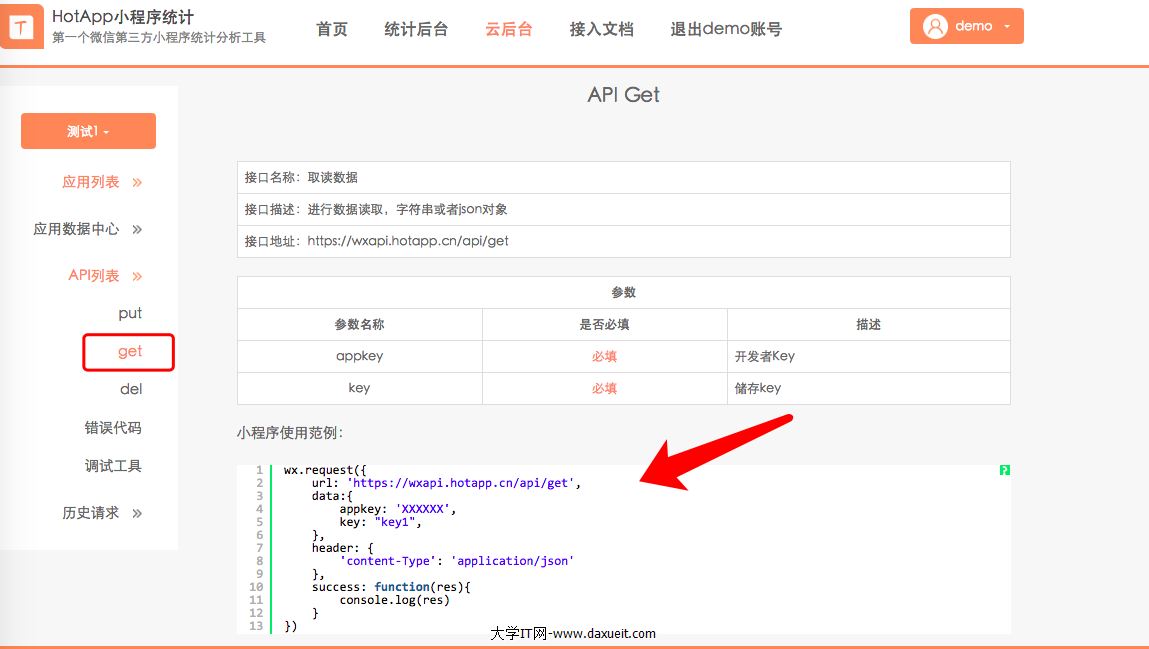Click 退出demo账号 to log out
This screenshot has height=649, width=1149.
point(726,29)
